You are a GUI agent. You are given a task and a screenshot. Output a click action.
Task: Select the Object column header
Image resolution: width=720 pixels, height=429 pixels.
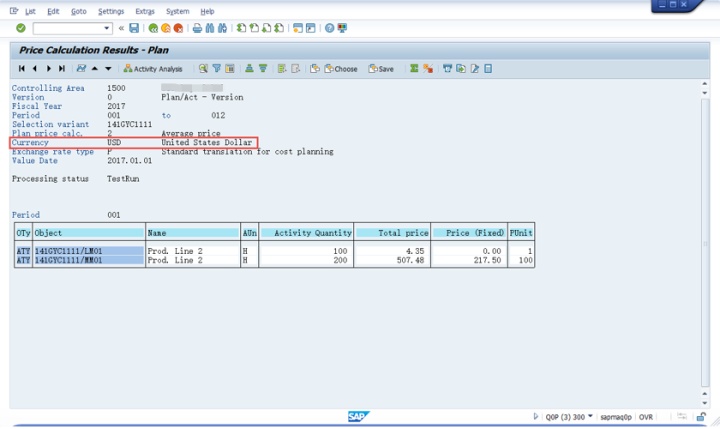pos(89,233)
